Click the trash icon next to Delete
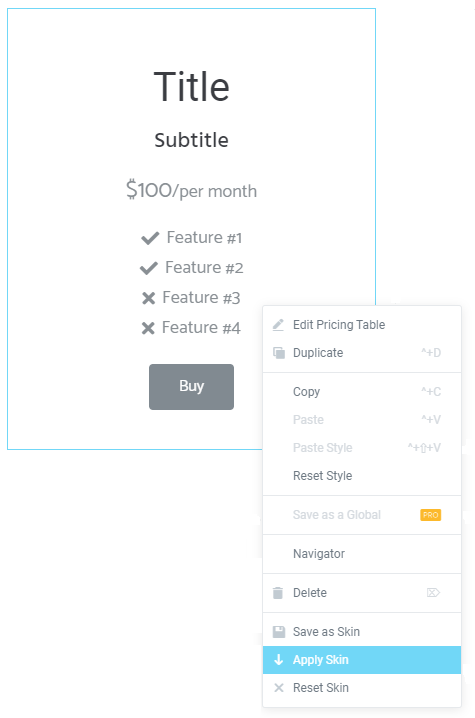Viewport: 475px width, 718px height. click(278, 593)
